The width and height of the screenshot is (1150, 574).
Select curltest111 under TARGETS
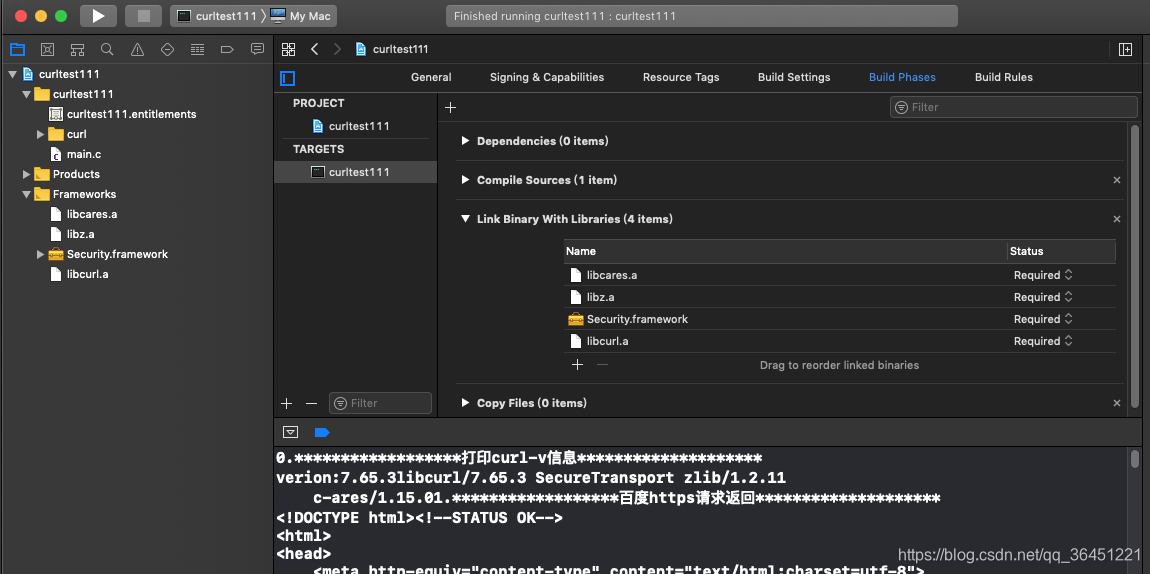[355, 172]
